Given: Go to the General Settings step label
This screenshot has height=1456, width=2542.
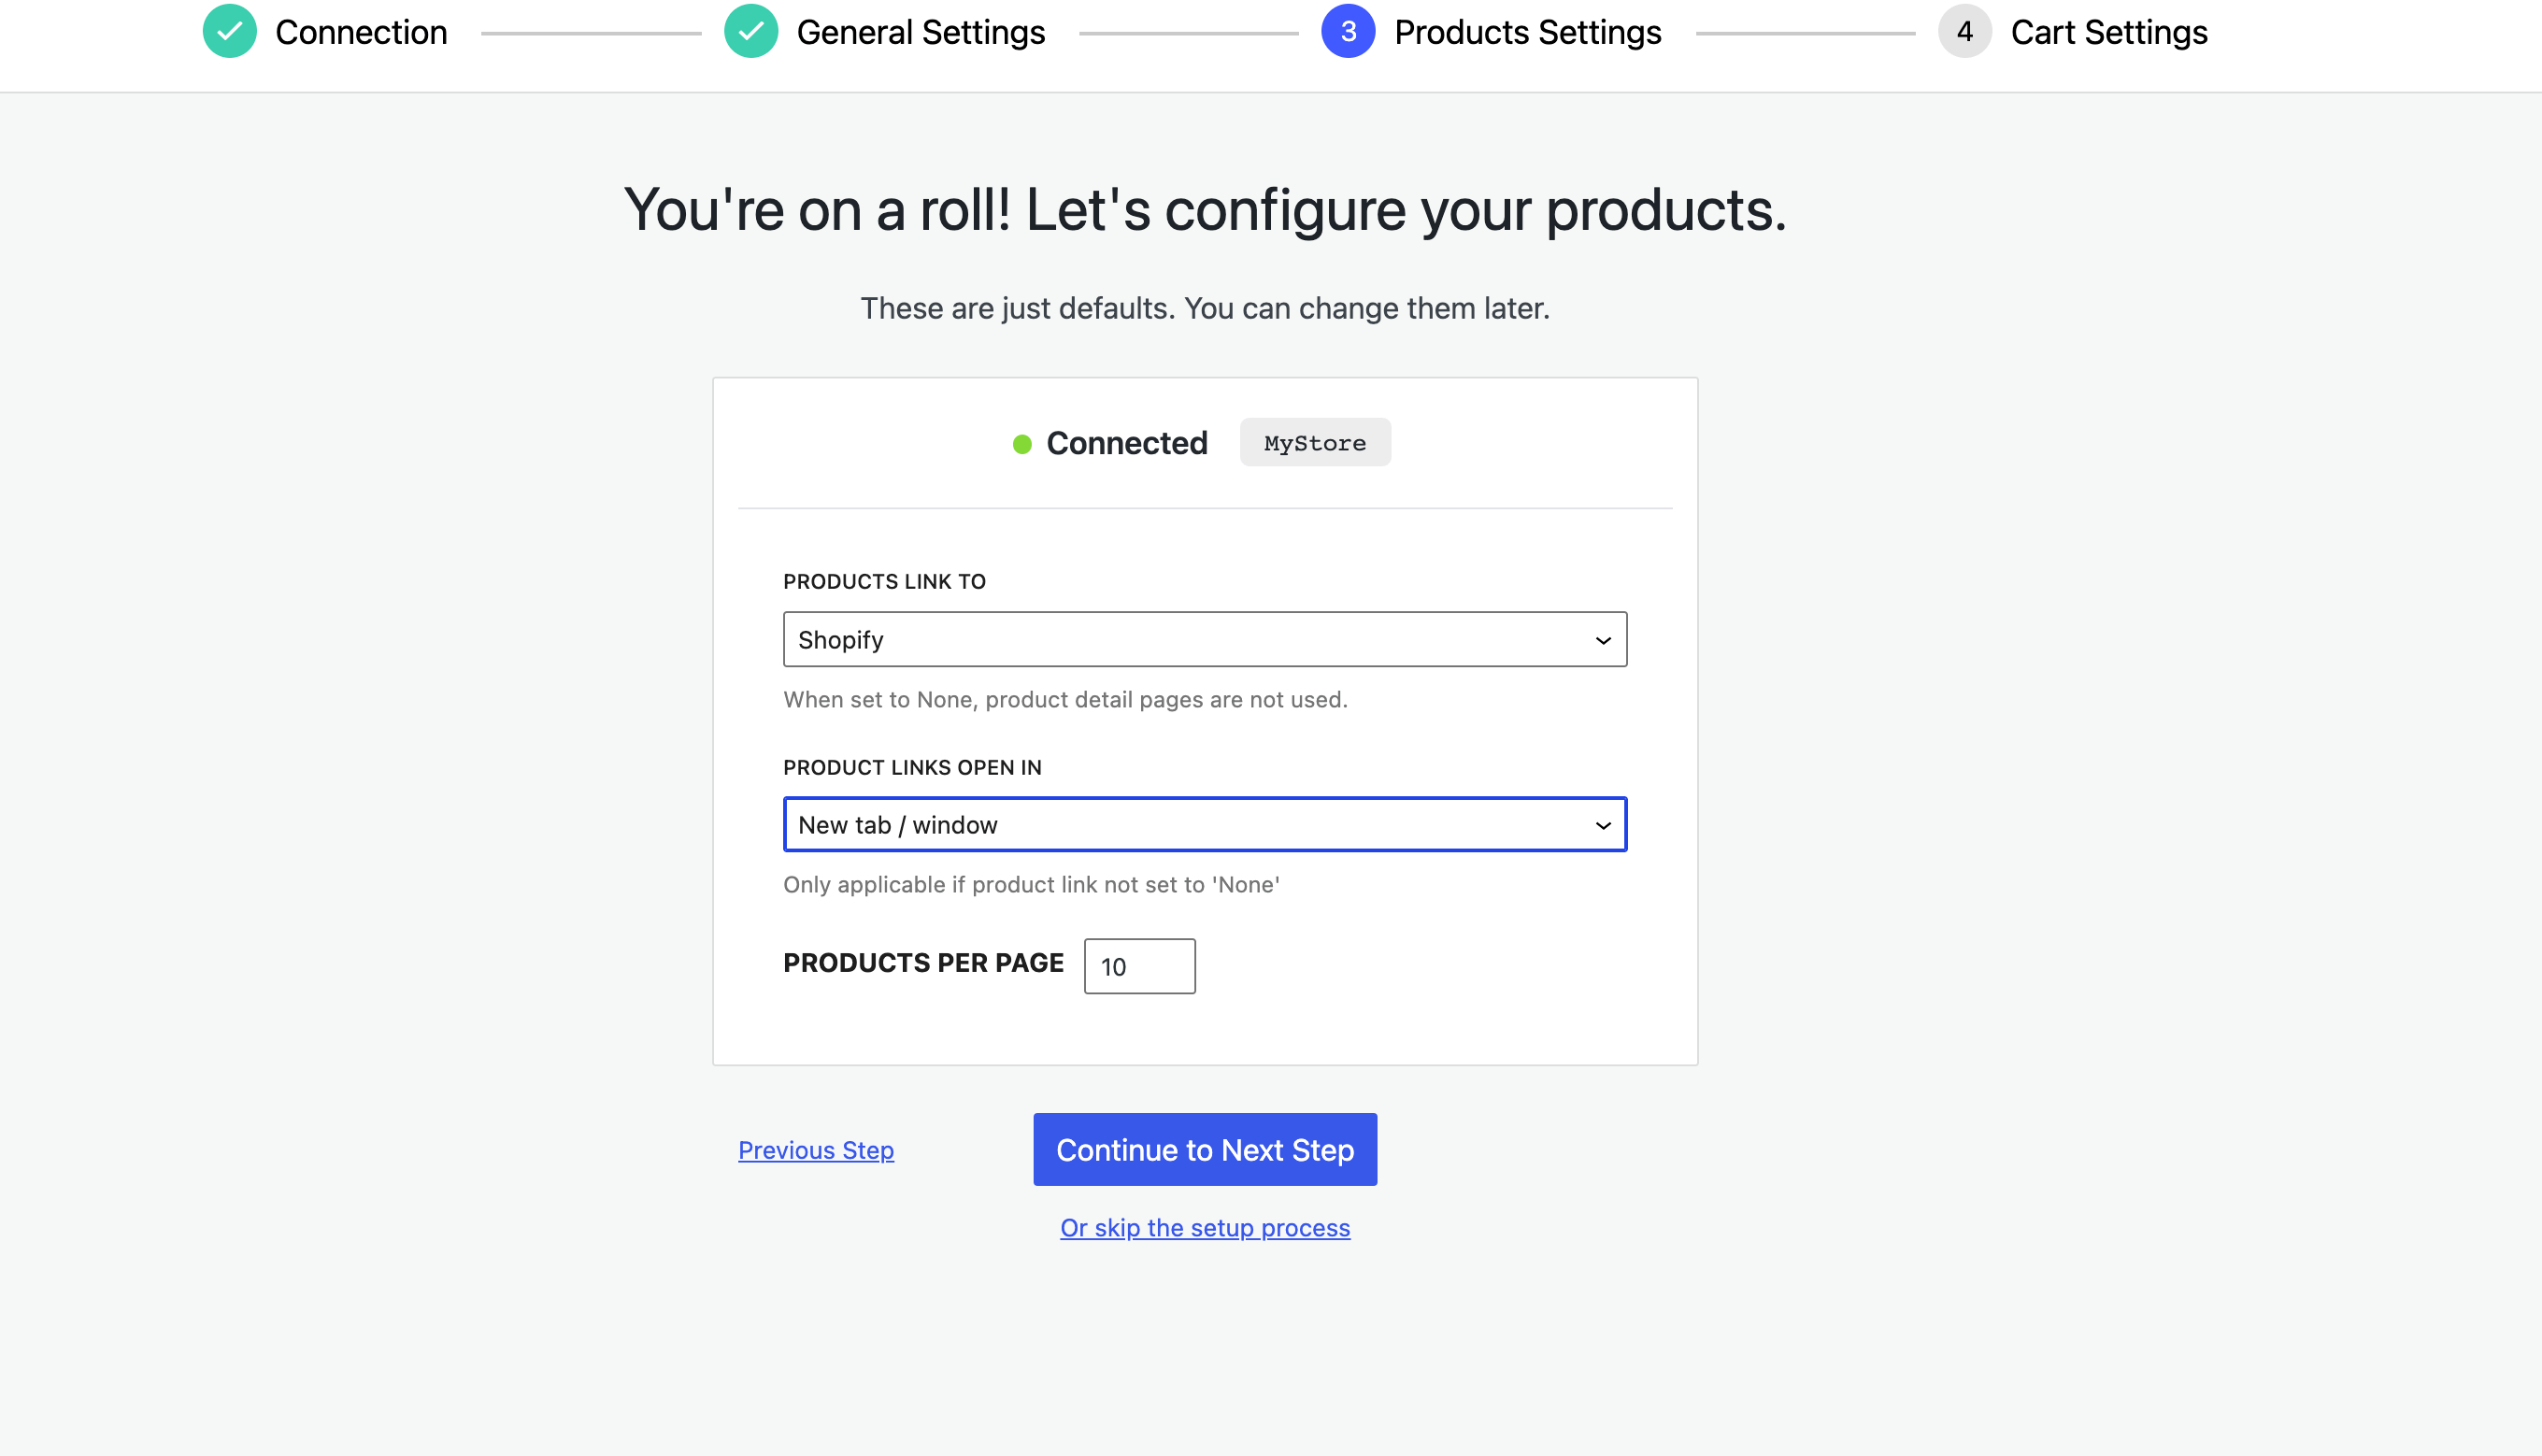Looking at the screenshot, I should coord(920,32).
